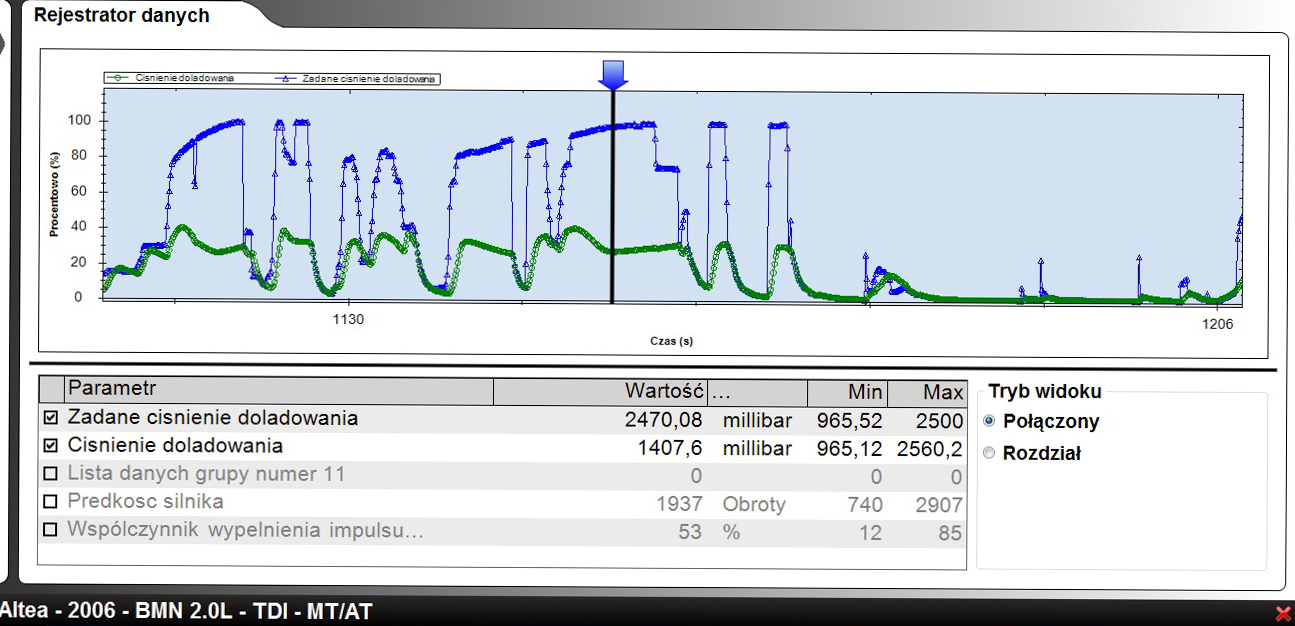Click the Min value 740
1295x626 pixels.
click(x=865, y=505)
